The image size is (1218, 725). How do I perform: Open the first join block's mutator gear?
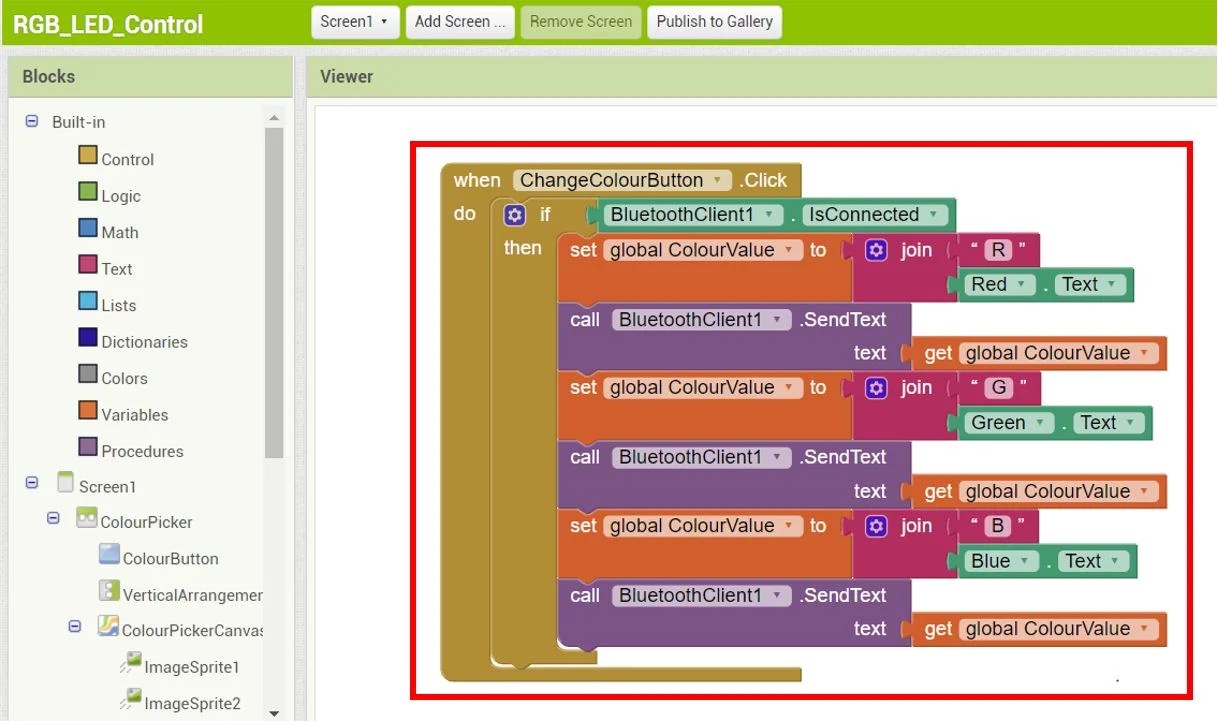point(876,250)
